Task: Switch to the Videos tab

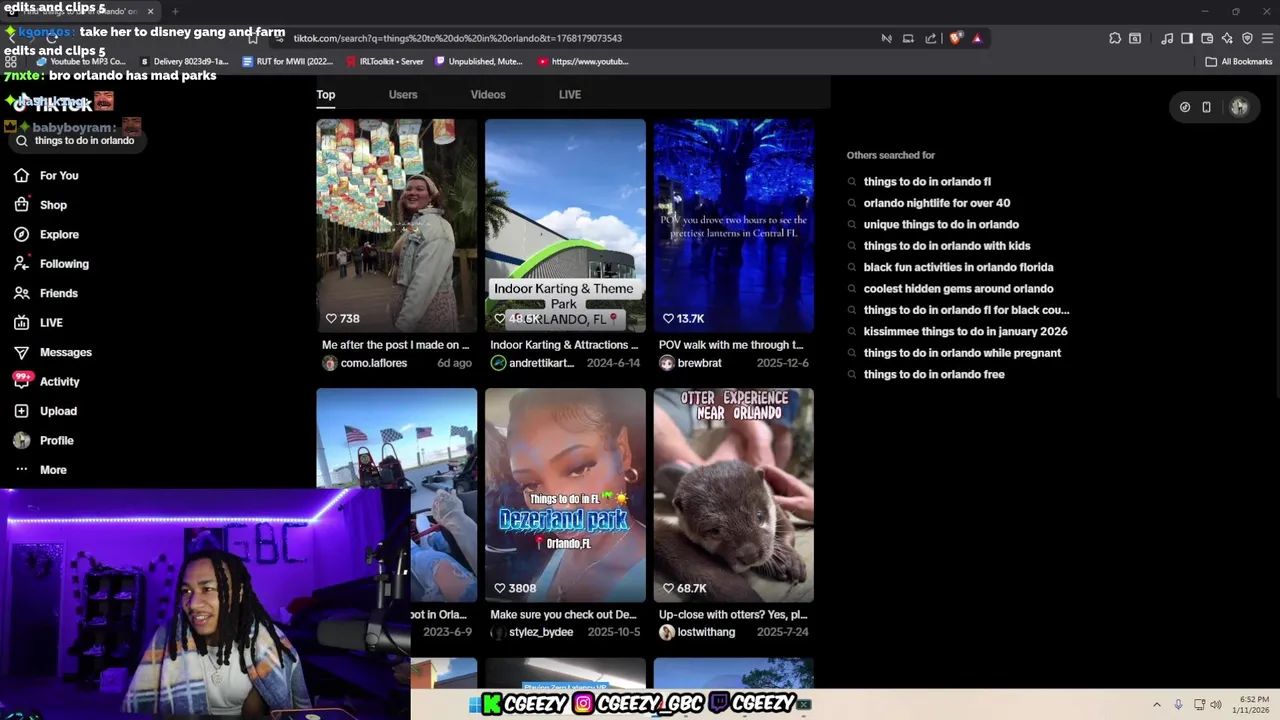Action: [488, 95]
